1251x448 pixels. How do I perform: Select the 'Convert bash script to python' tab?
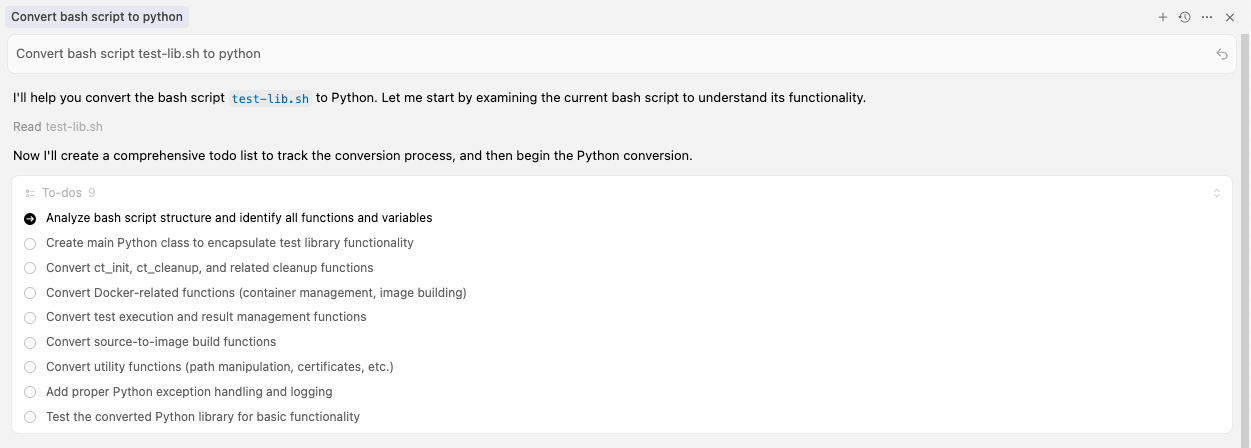tap(97, 17)
